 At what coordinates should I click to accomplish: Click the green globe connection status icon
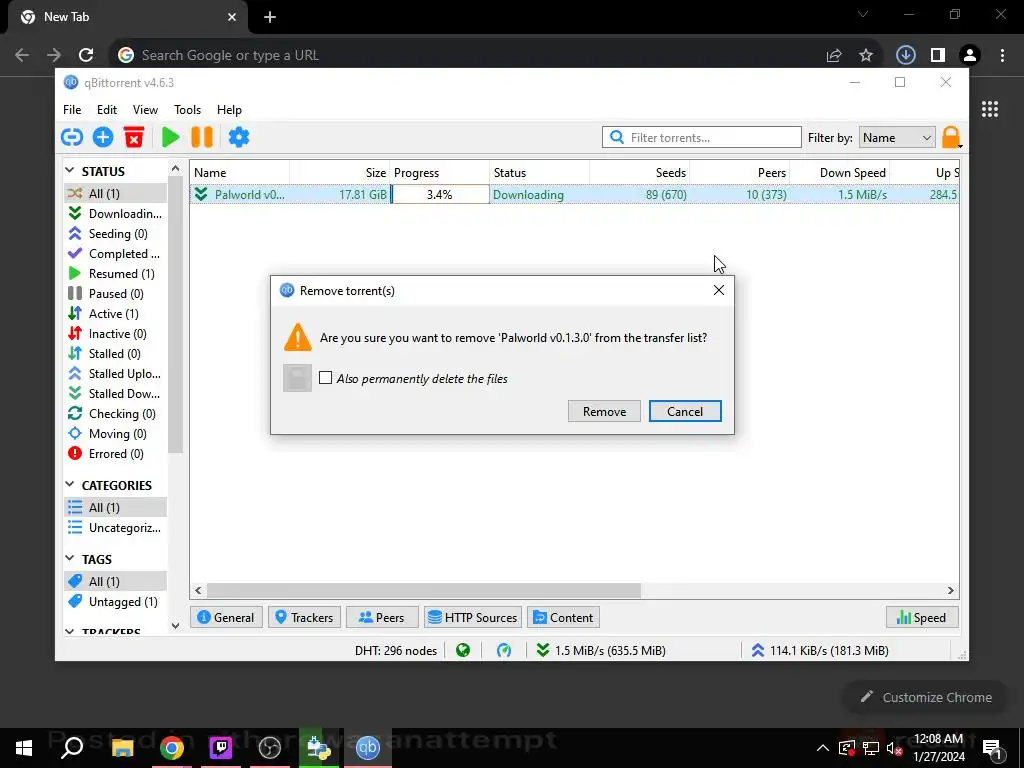(x=463, y=650)
